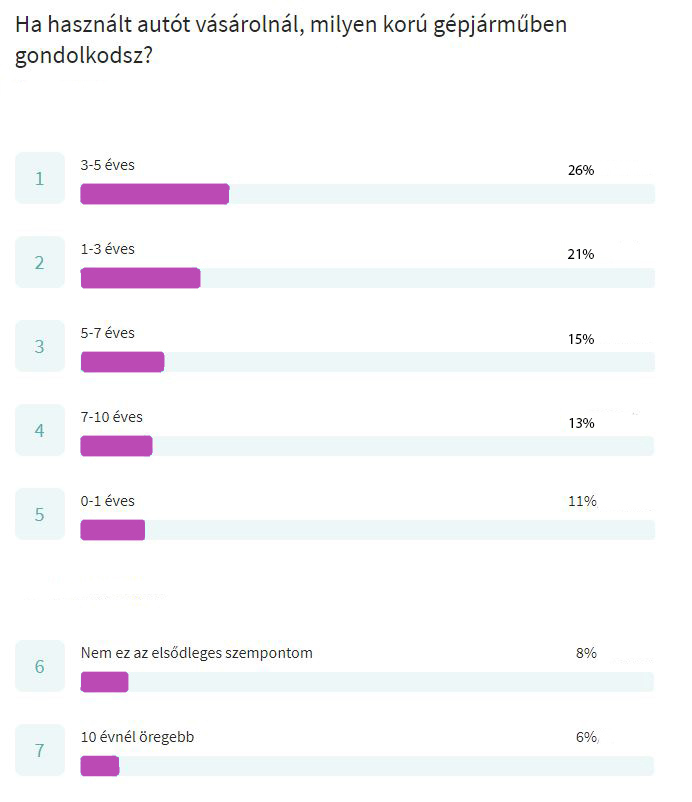This screenshot has height=802, width=692.
Task: Click the "3-5 éves" answer label
Action: coord(107,165)
